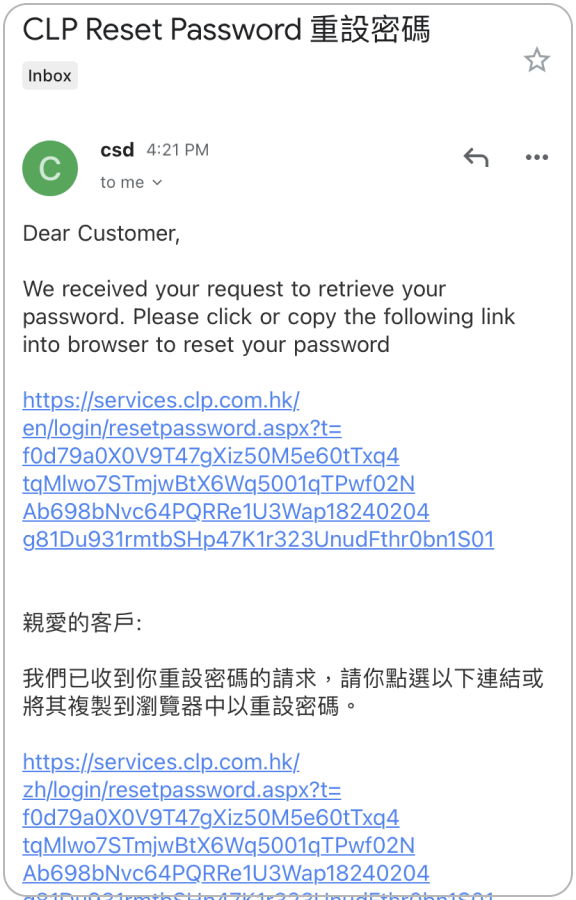The image size is (576, 900).
Task: Tap the reply arrow icon
Action: pos(476,157)
